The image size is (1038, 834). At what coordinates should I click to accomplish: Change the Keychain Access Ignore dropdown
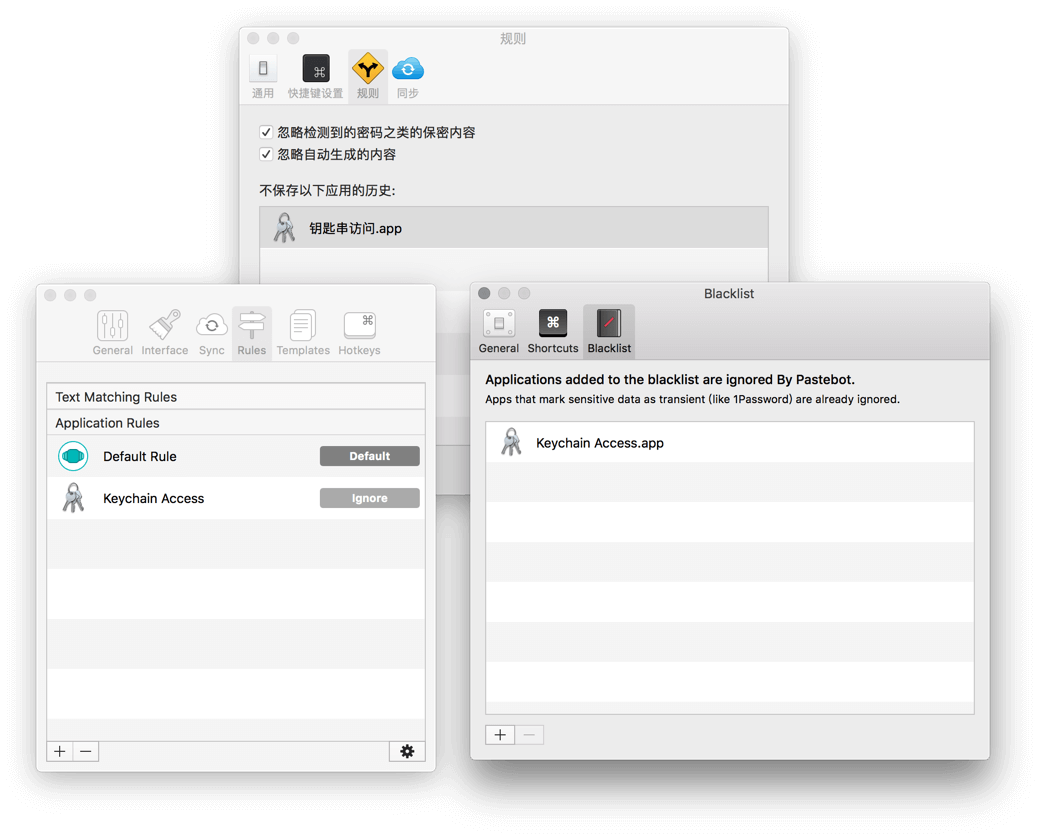(369, 498)
